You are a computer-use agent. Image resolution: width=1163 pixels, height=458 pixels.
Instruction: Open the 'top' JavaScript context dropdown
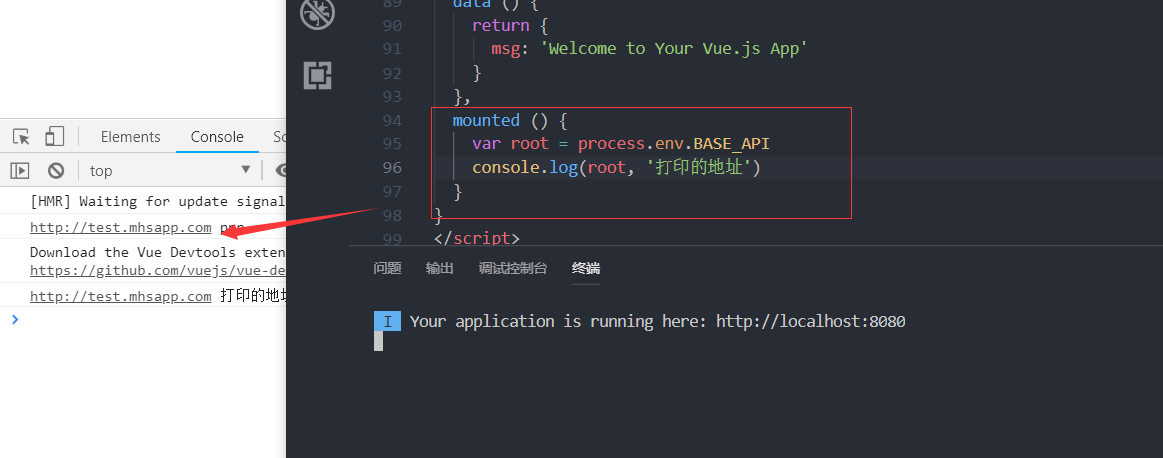tap(171, 171)
